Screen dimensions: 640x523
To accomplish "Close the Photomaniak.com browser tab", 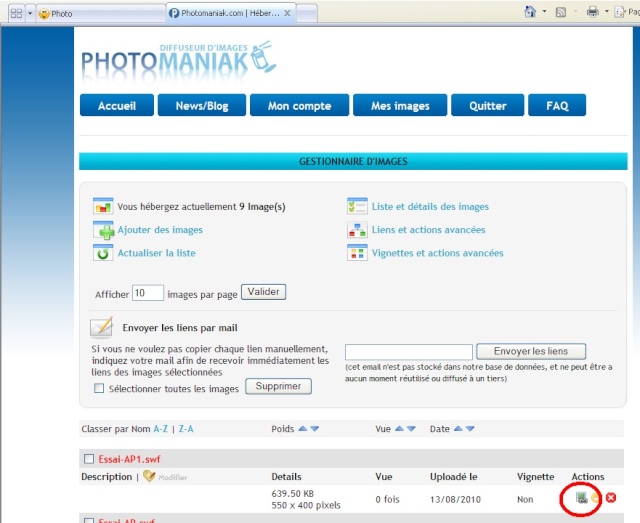I will (287, 13).
